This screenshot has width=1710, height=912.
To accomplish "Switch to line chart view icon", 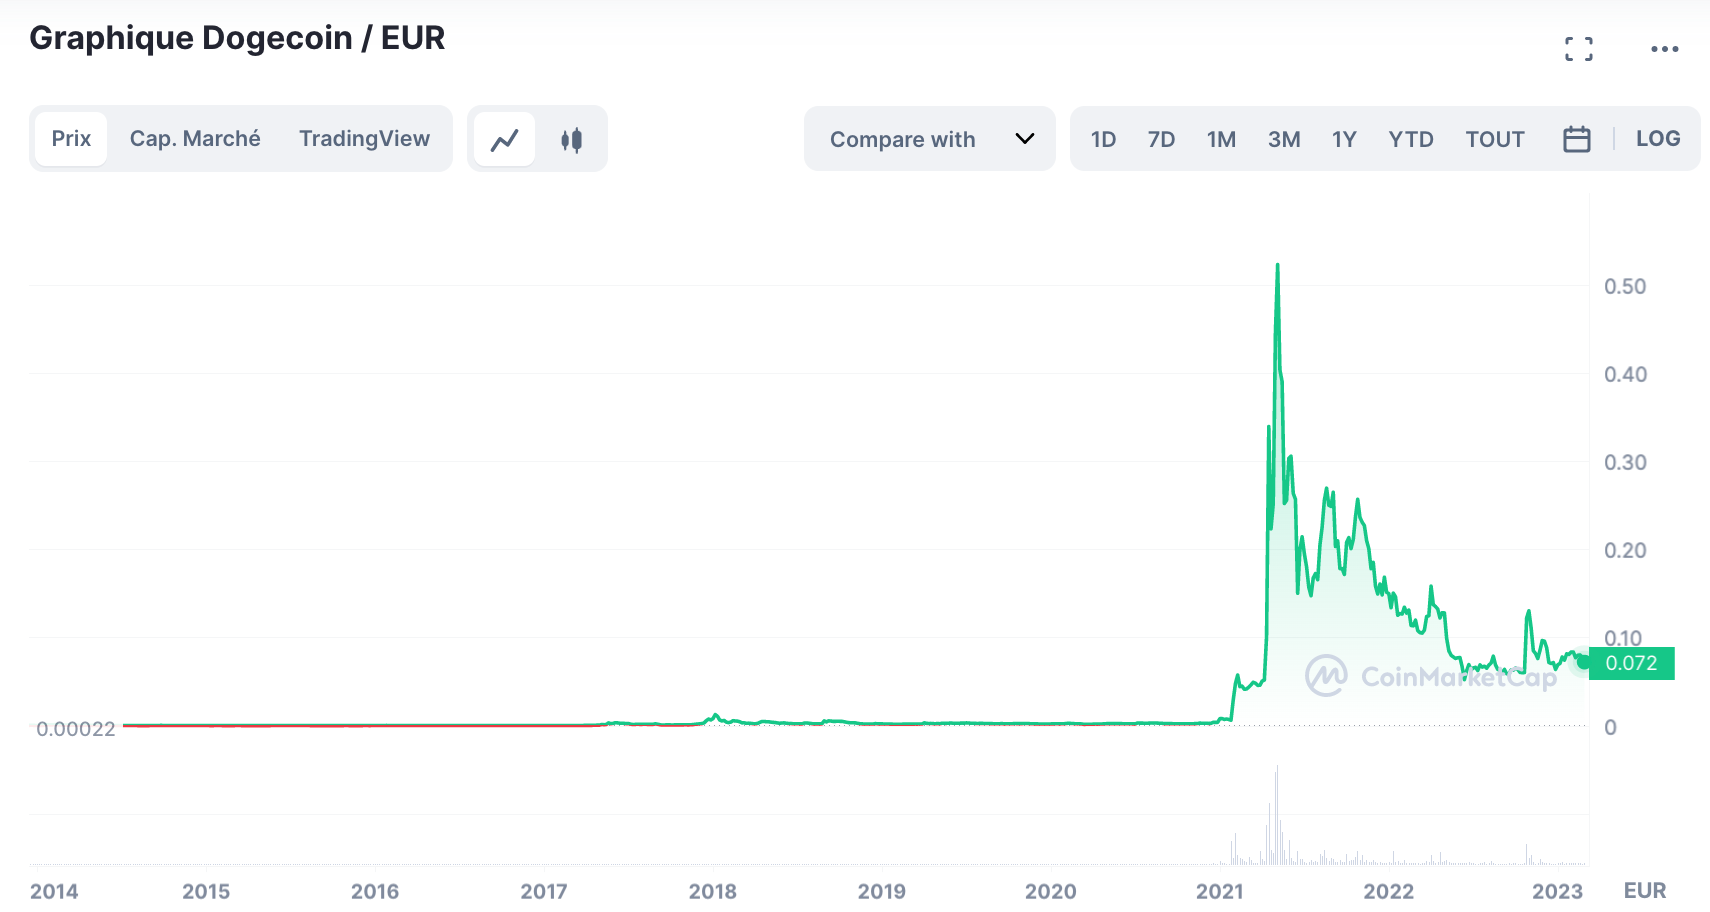I will (x=504, y=139).
